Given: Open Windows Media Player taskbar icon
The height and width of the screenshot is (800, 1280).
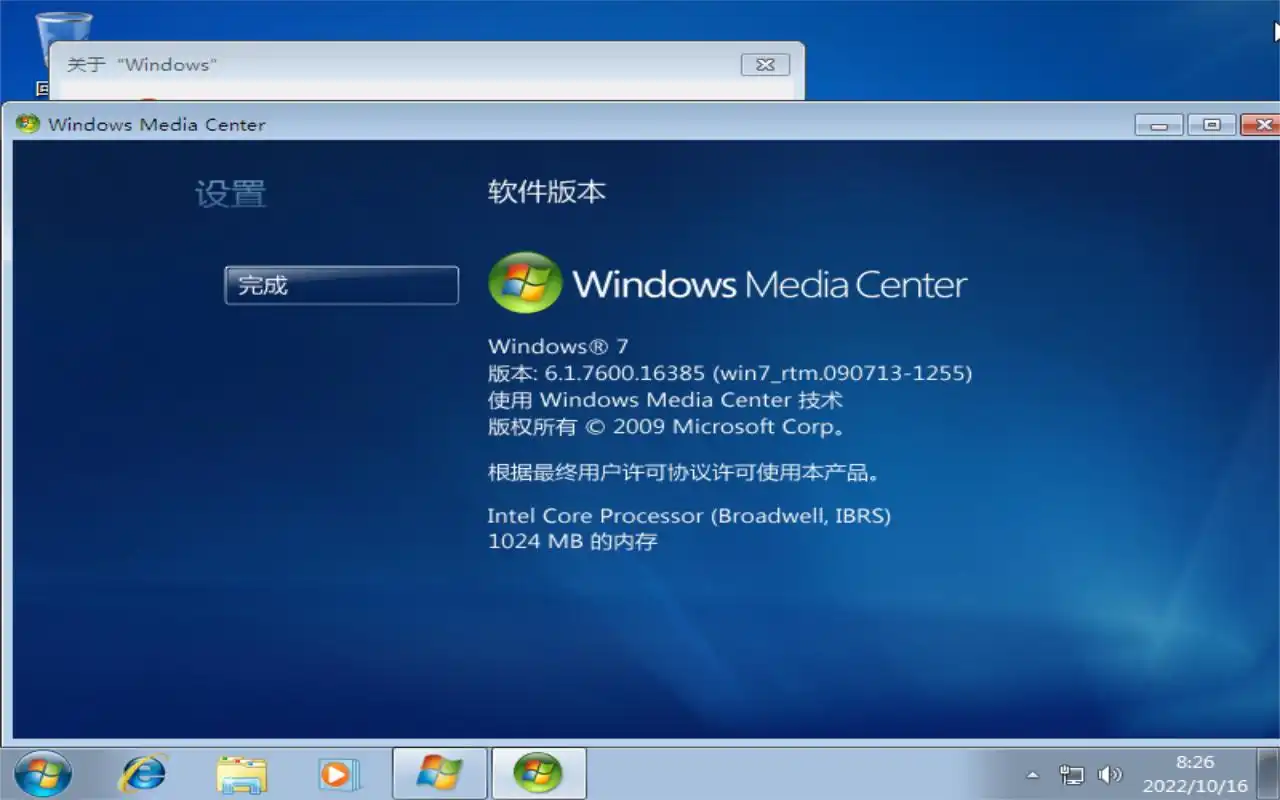Looking at the screenshot, I should 338,774.
